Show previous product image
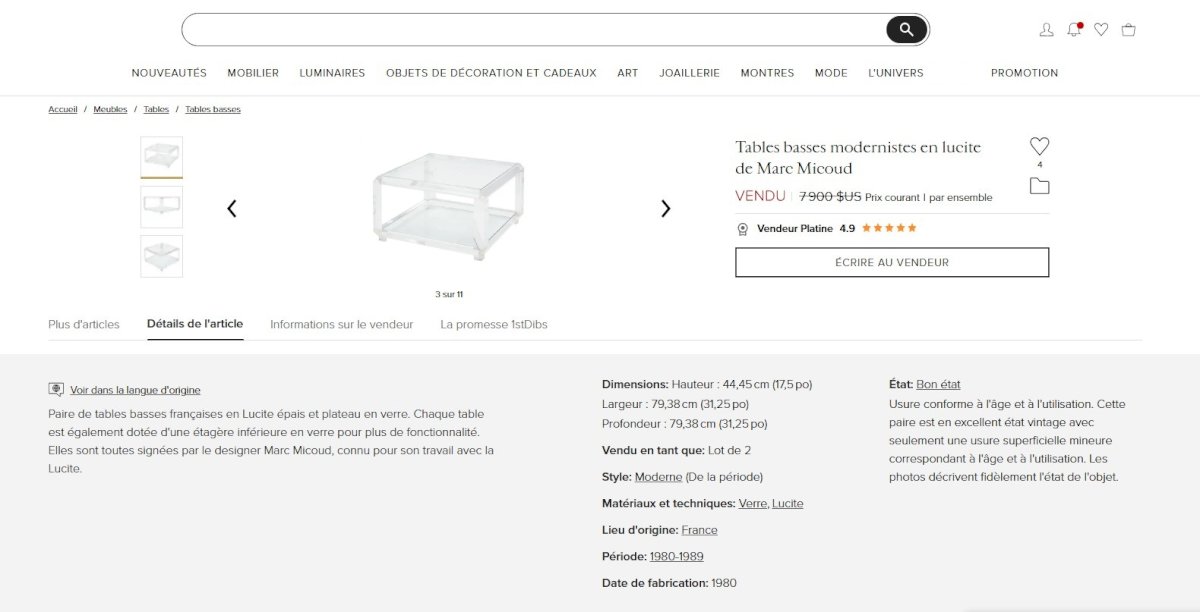This screenshot has width=1200, height=612. 232,209
